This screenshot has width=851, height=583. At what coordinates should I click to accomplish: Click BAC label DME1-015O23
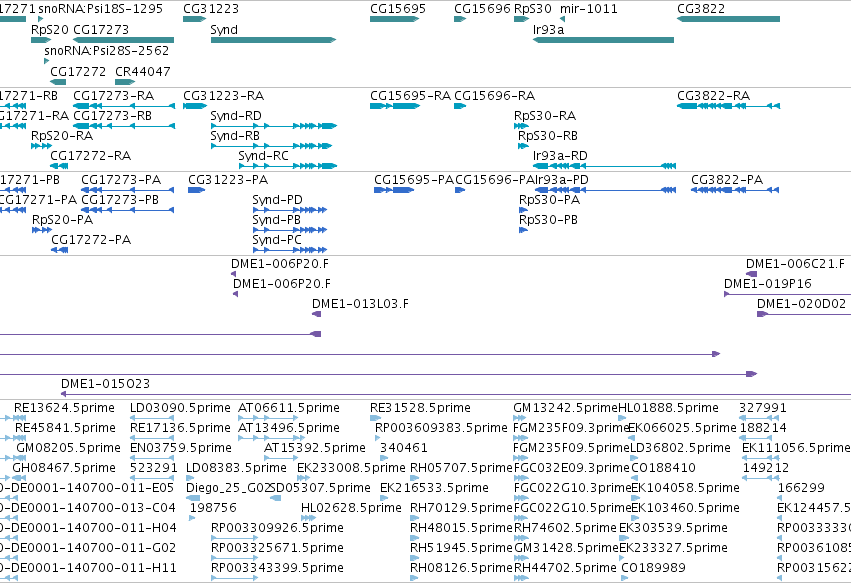tap(105, 384)
